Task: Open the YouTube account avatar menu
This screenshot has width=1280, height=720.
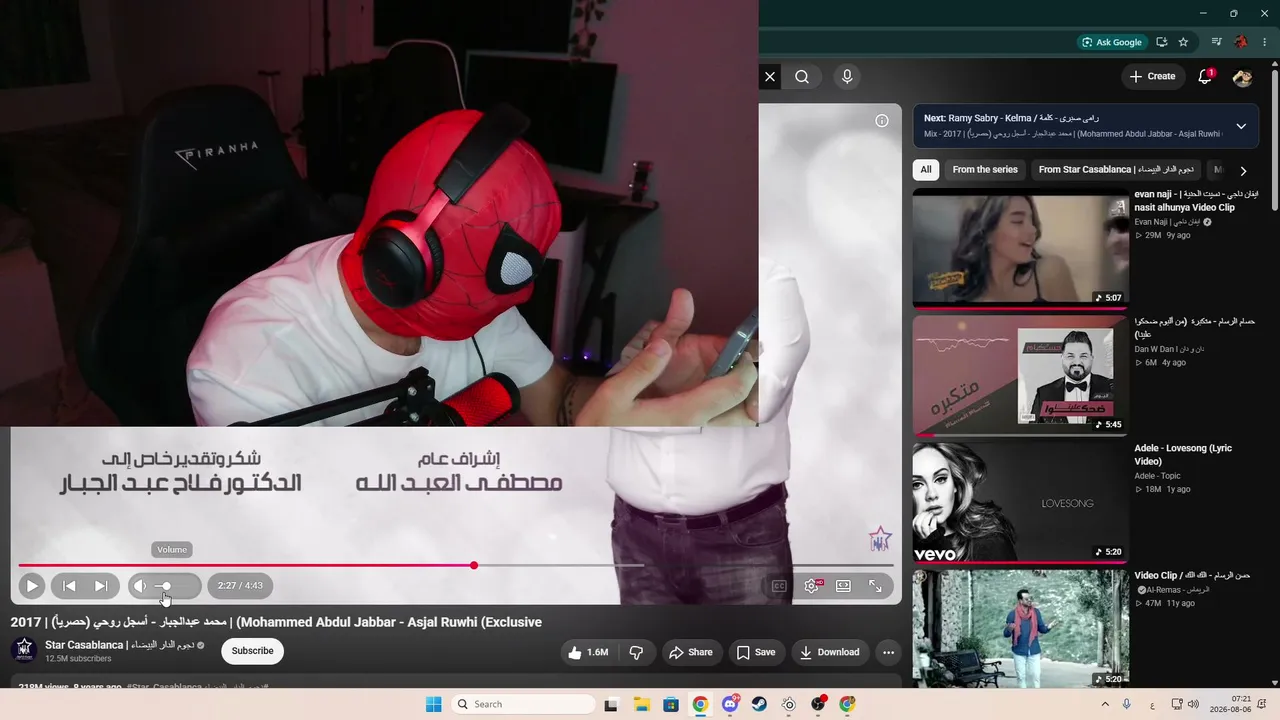Action: [x=1243, y=77]
